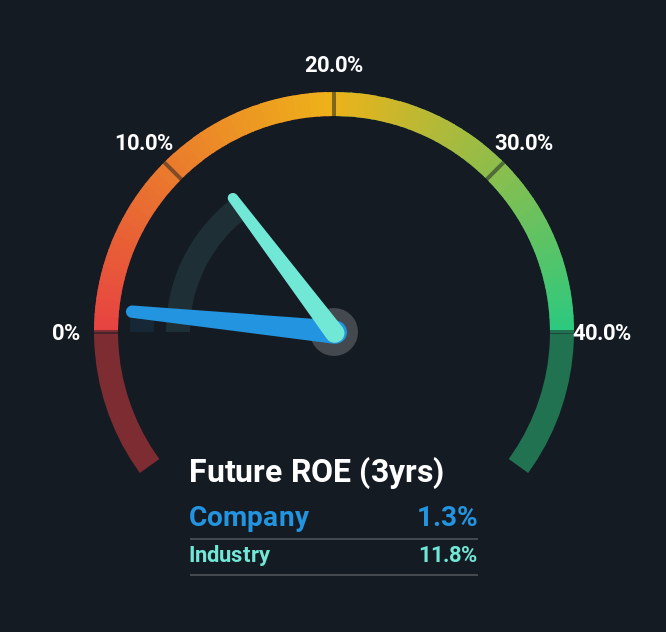The image size is (666, 632).
Task: Click the 30.0% tick mark on arc
Action: click(495, 170)
